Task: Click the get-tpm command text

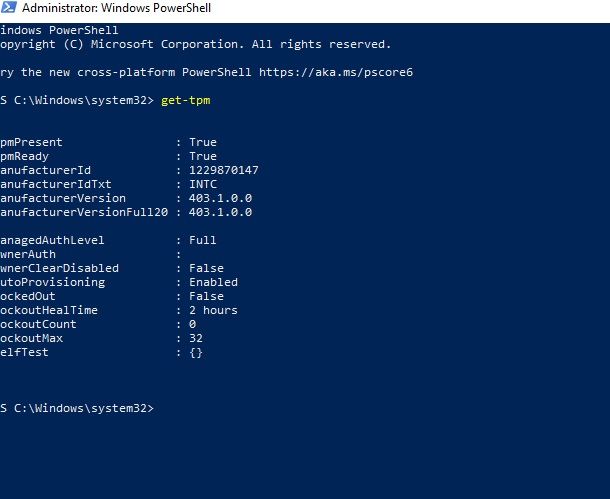Action: [186, 100]
